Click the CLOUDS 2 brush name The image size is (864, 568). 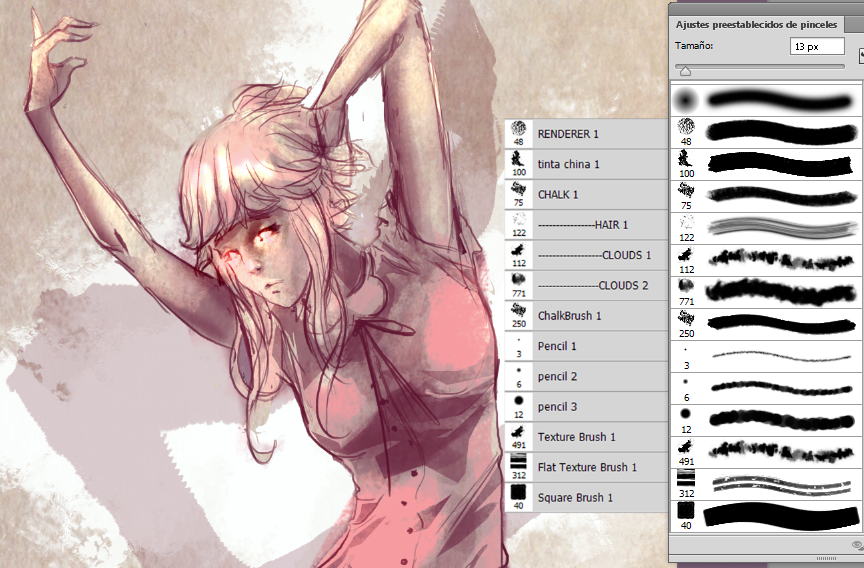623,285
